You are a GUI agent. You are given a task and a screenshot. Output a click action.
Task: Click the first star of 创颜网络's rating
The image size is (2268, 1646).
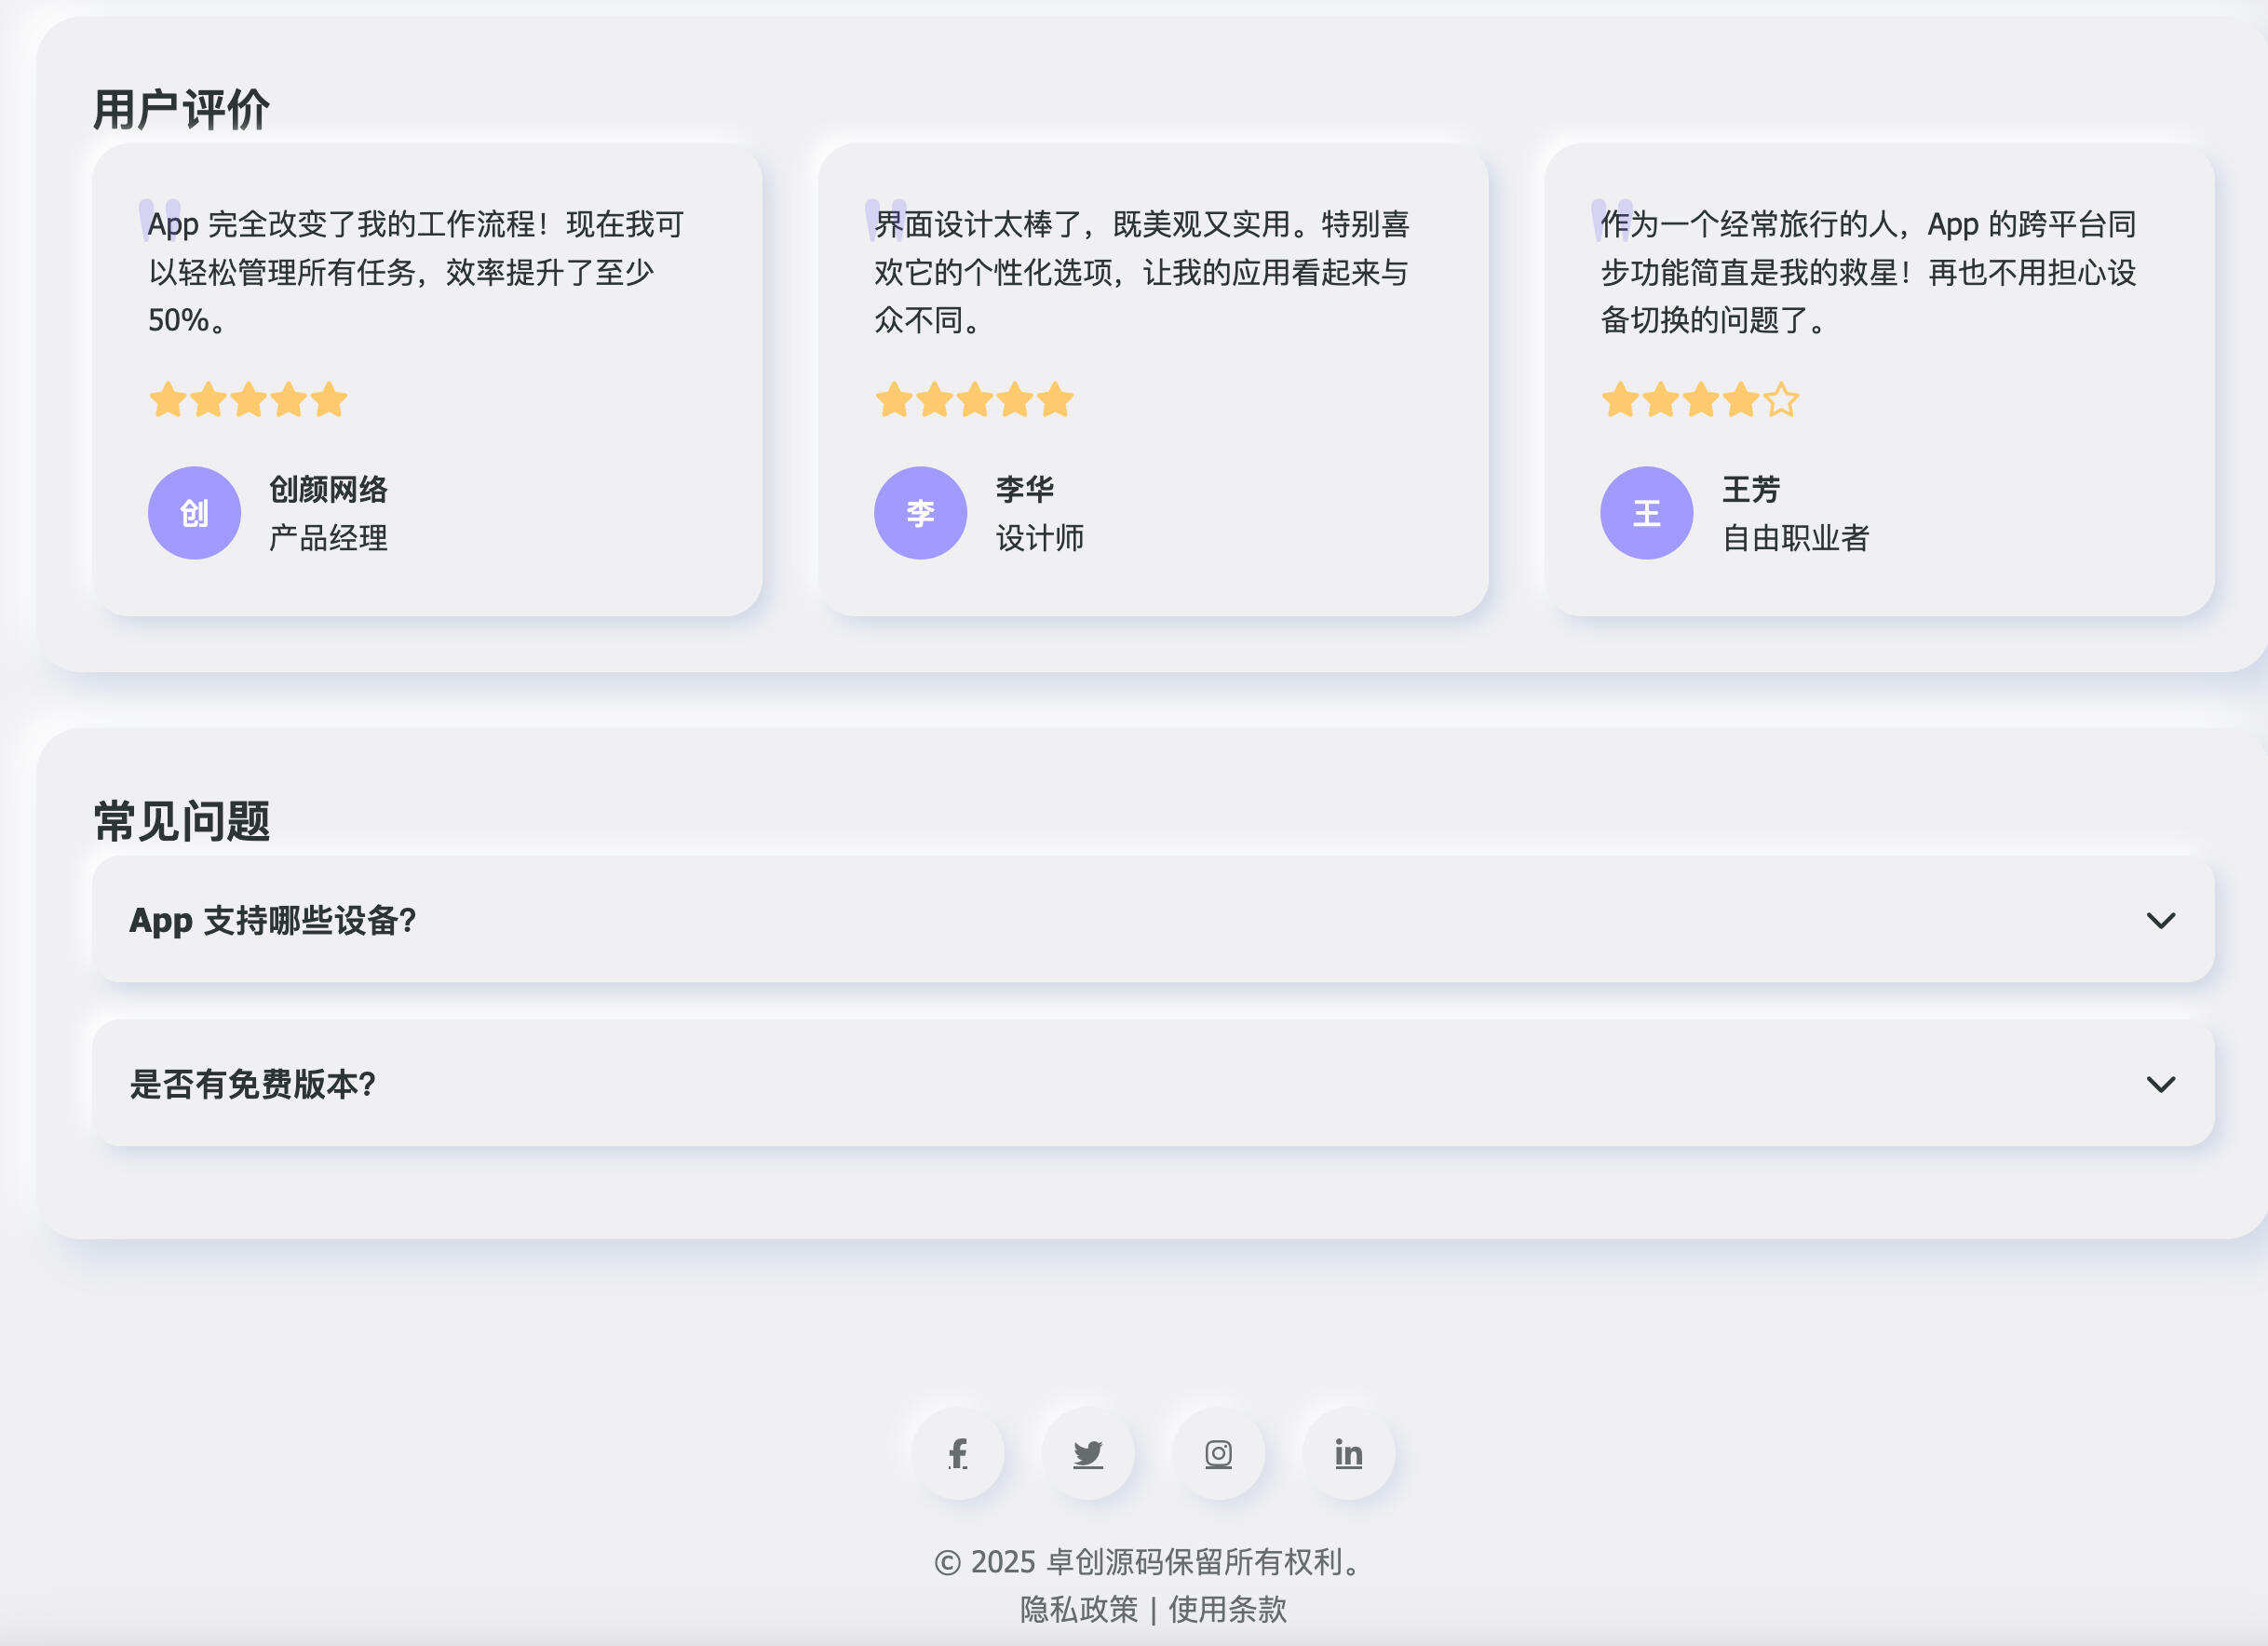click(x=166, y=399)
